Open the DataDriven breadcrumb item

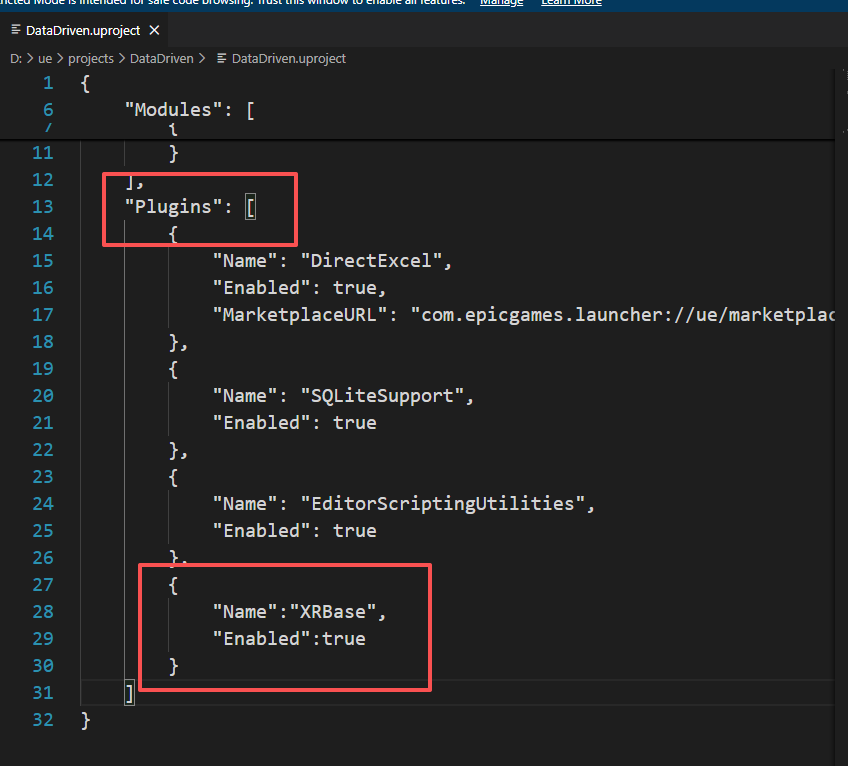click(164, 58)
